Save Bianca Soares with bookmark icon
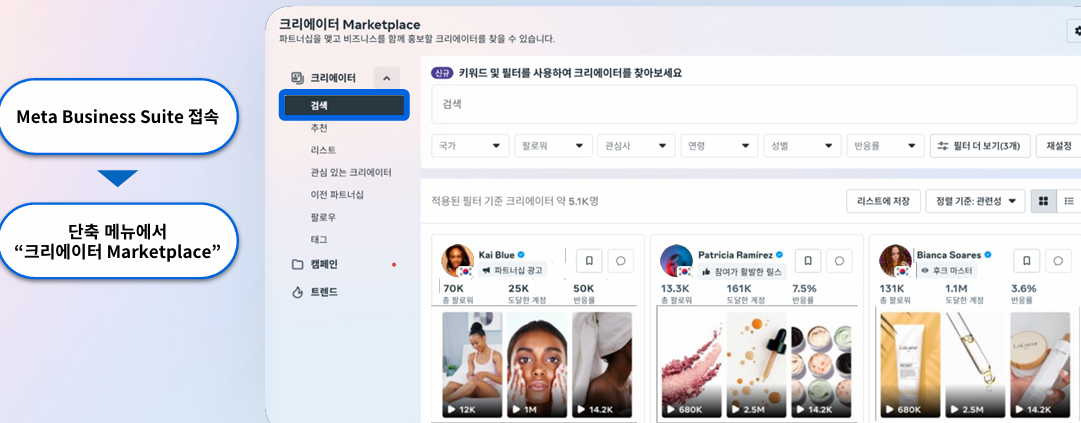Screen dimensions: 1081x423 point(1027,261)
